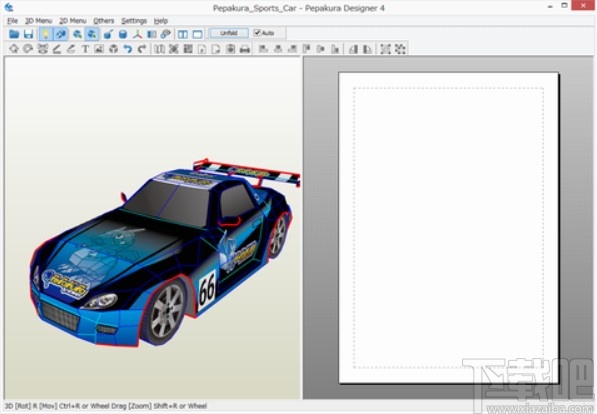Open the Settings menu
Viewport: 597px width, 414px height.
(x=134, y=21)
